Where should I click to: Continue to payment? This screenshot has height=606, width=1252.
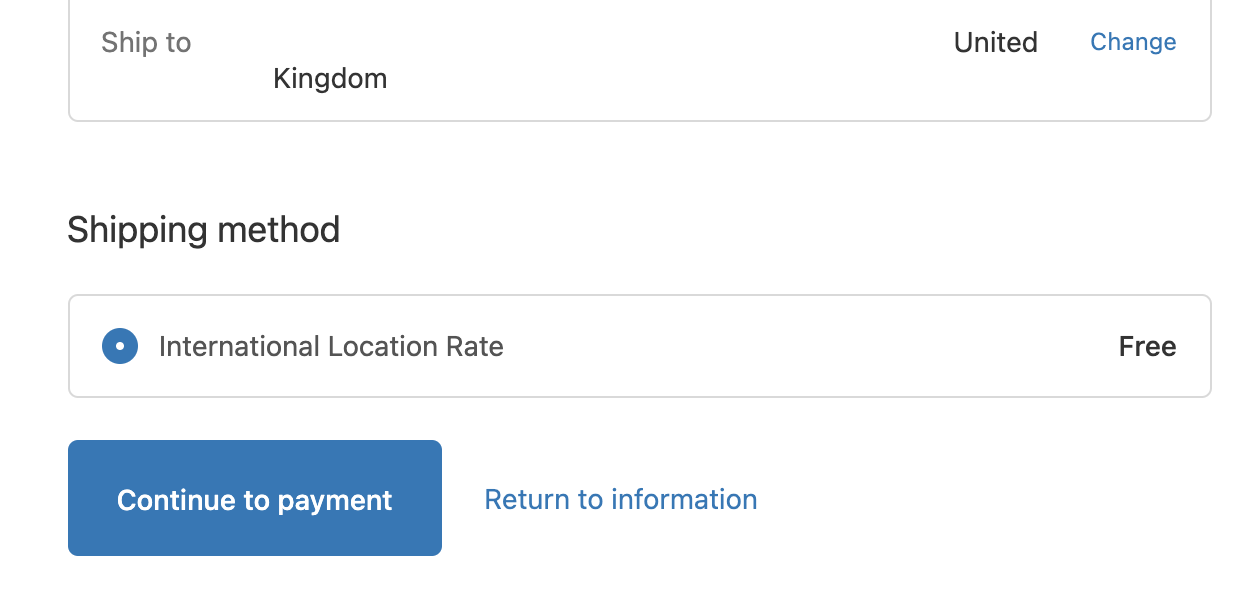point(255,498)
